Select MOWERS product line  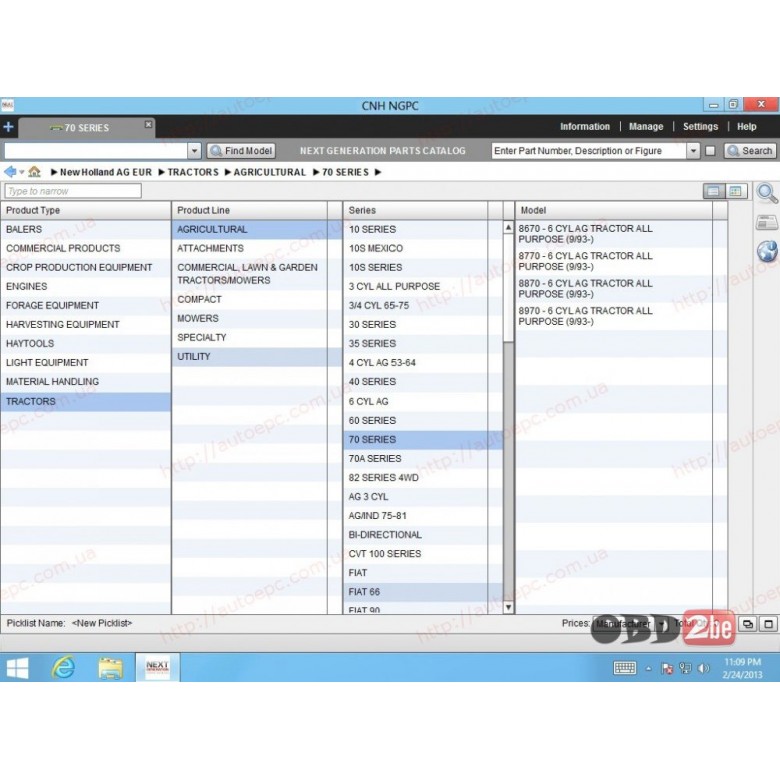tap(256, 318)
